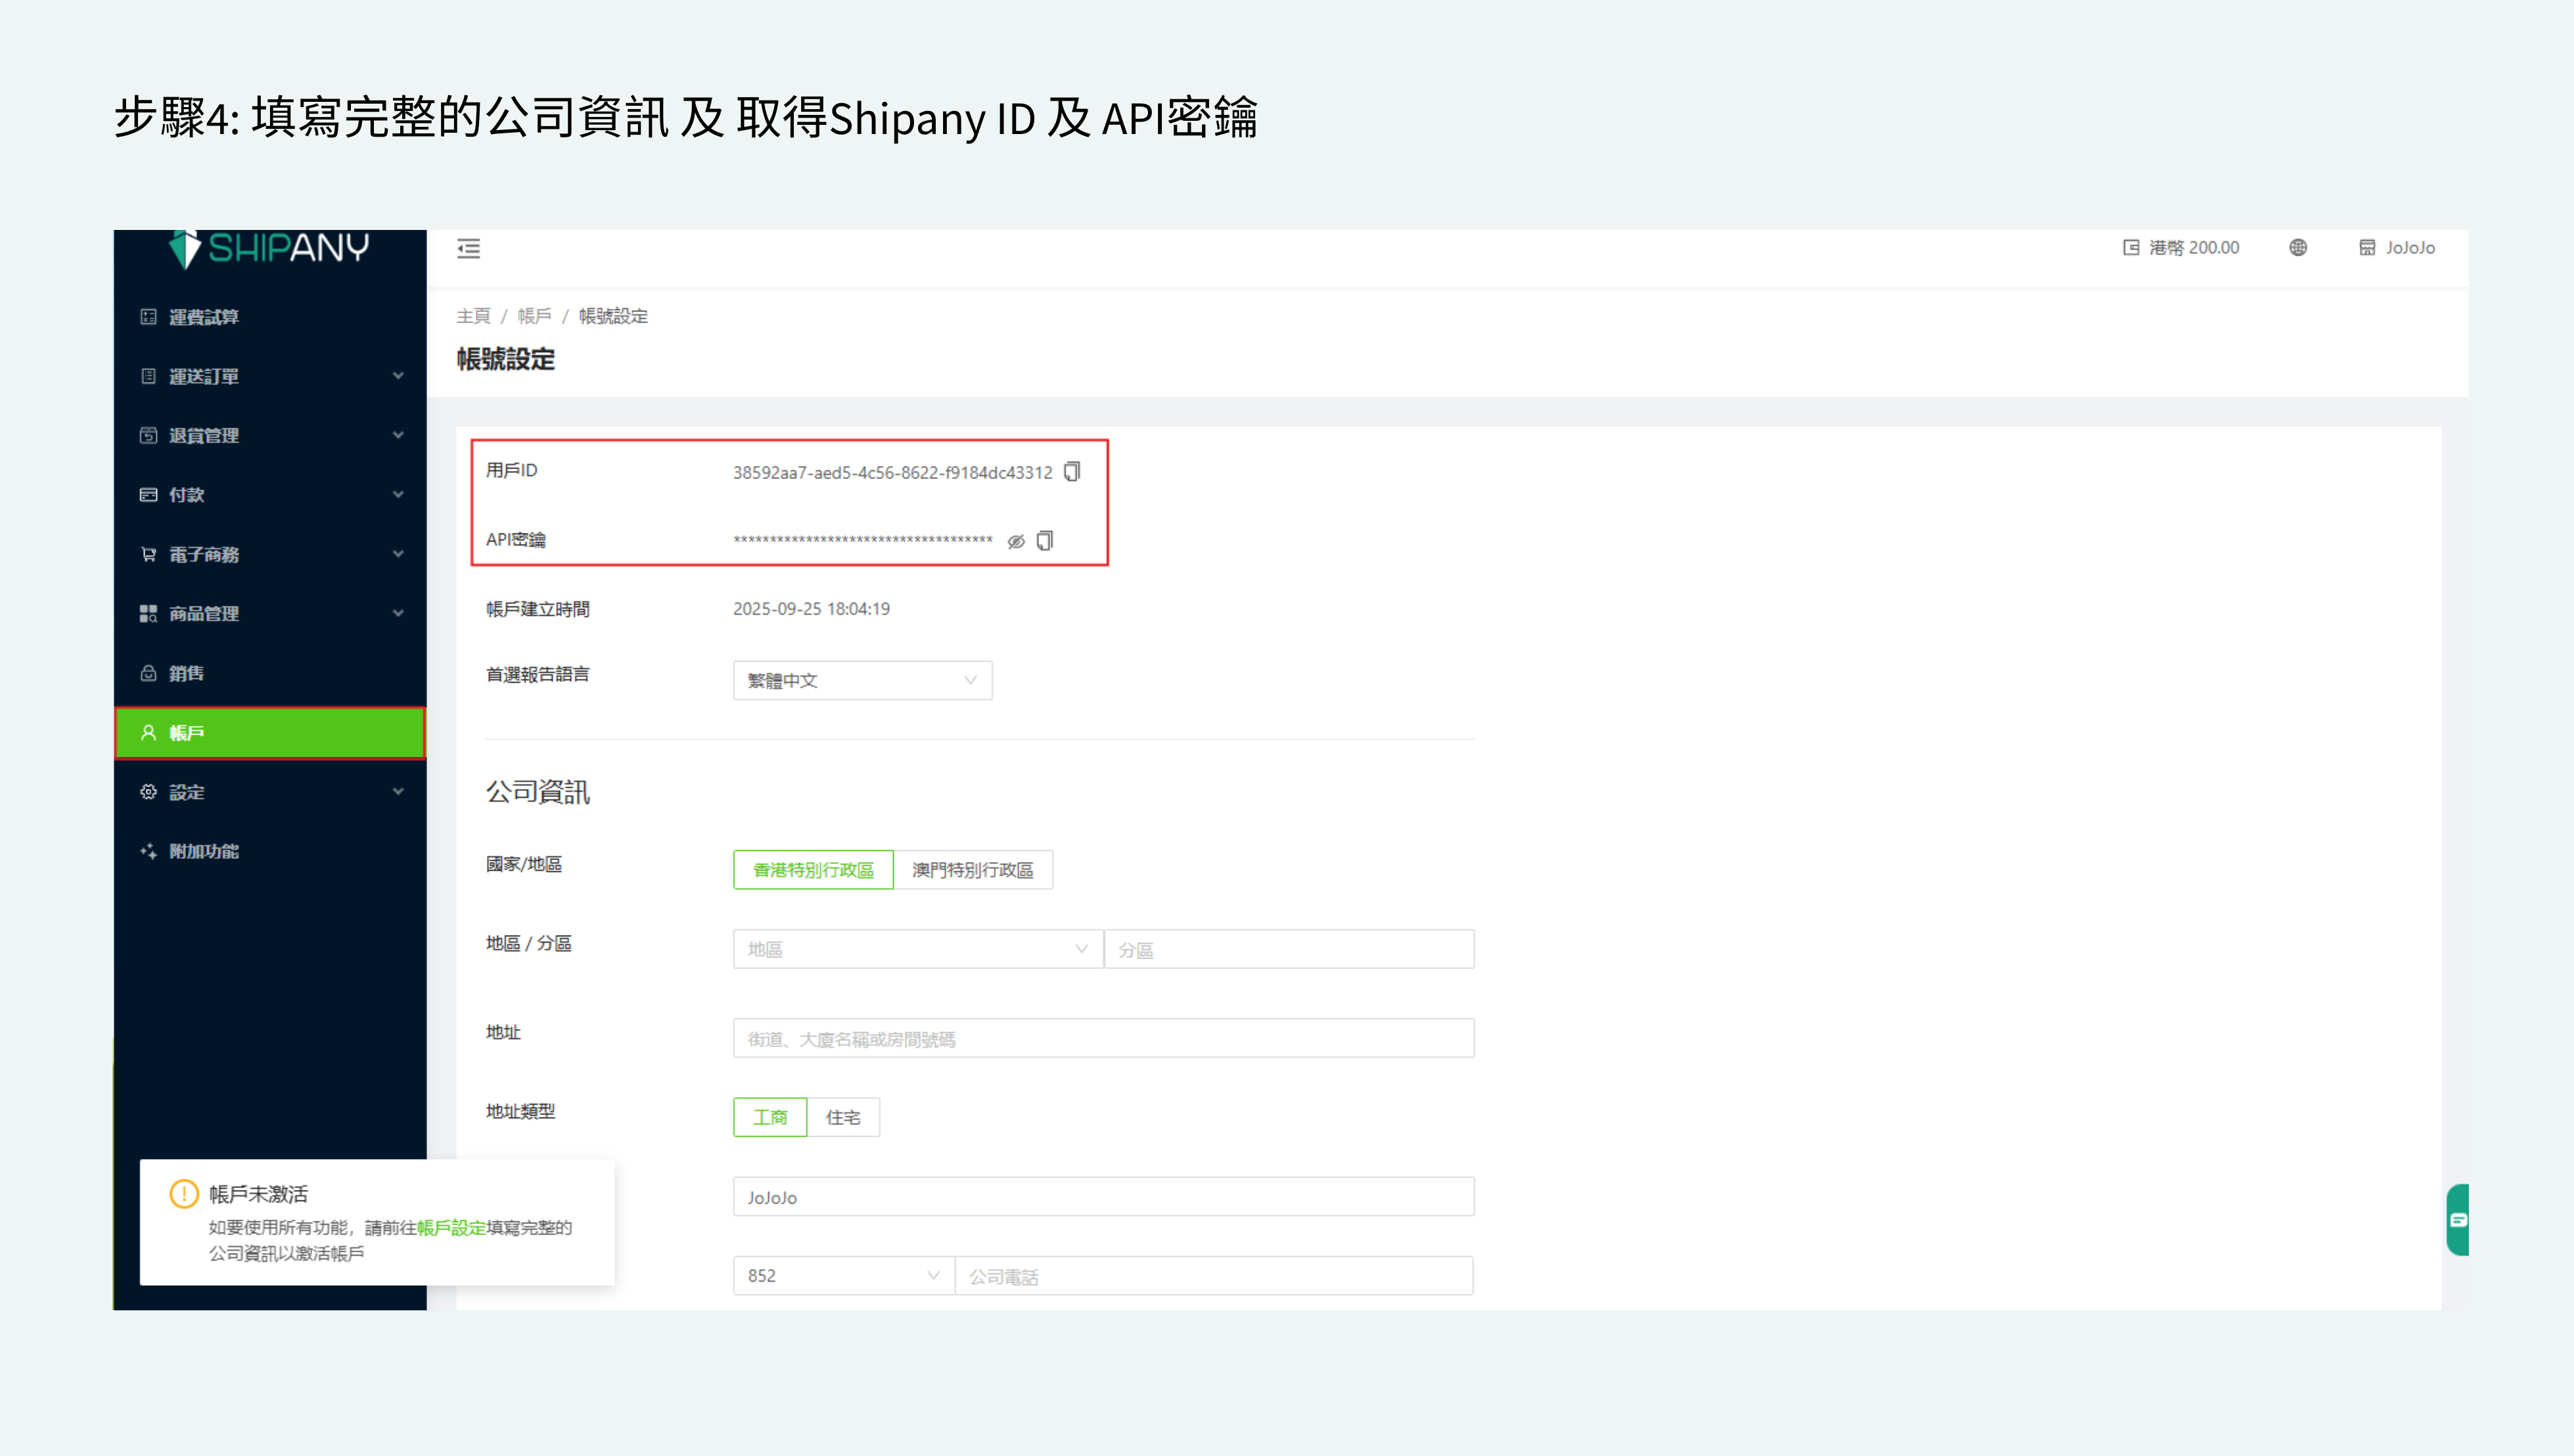Choose 工商 address type

[770, 1117]
